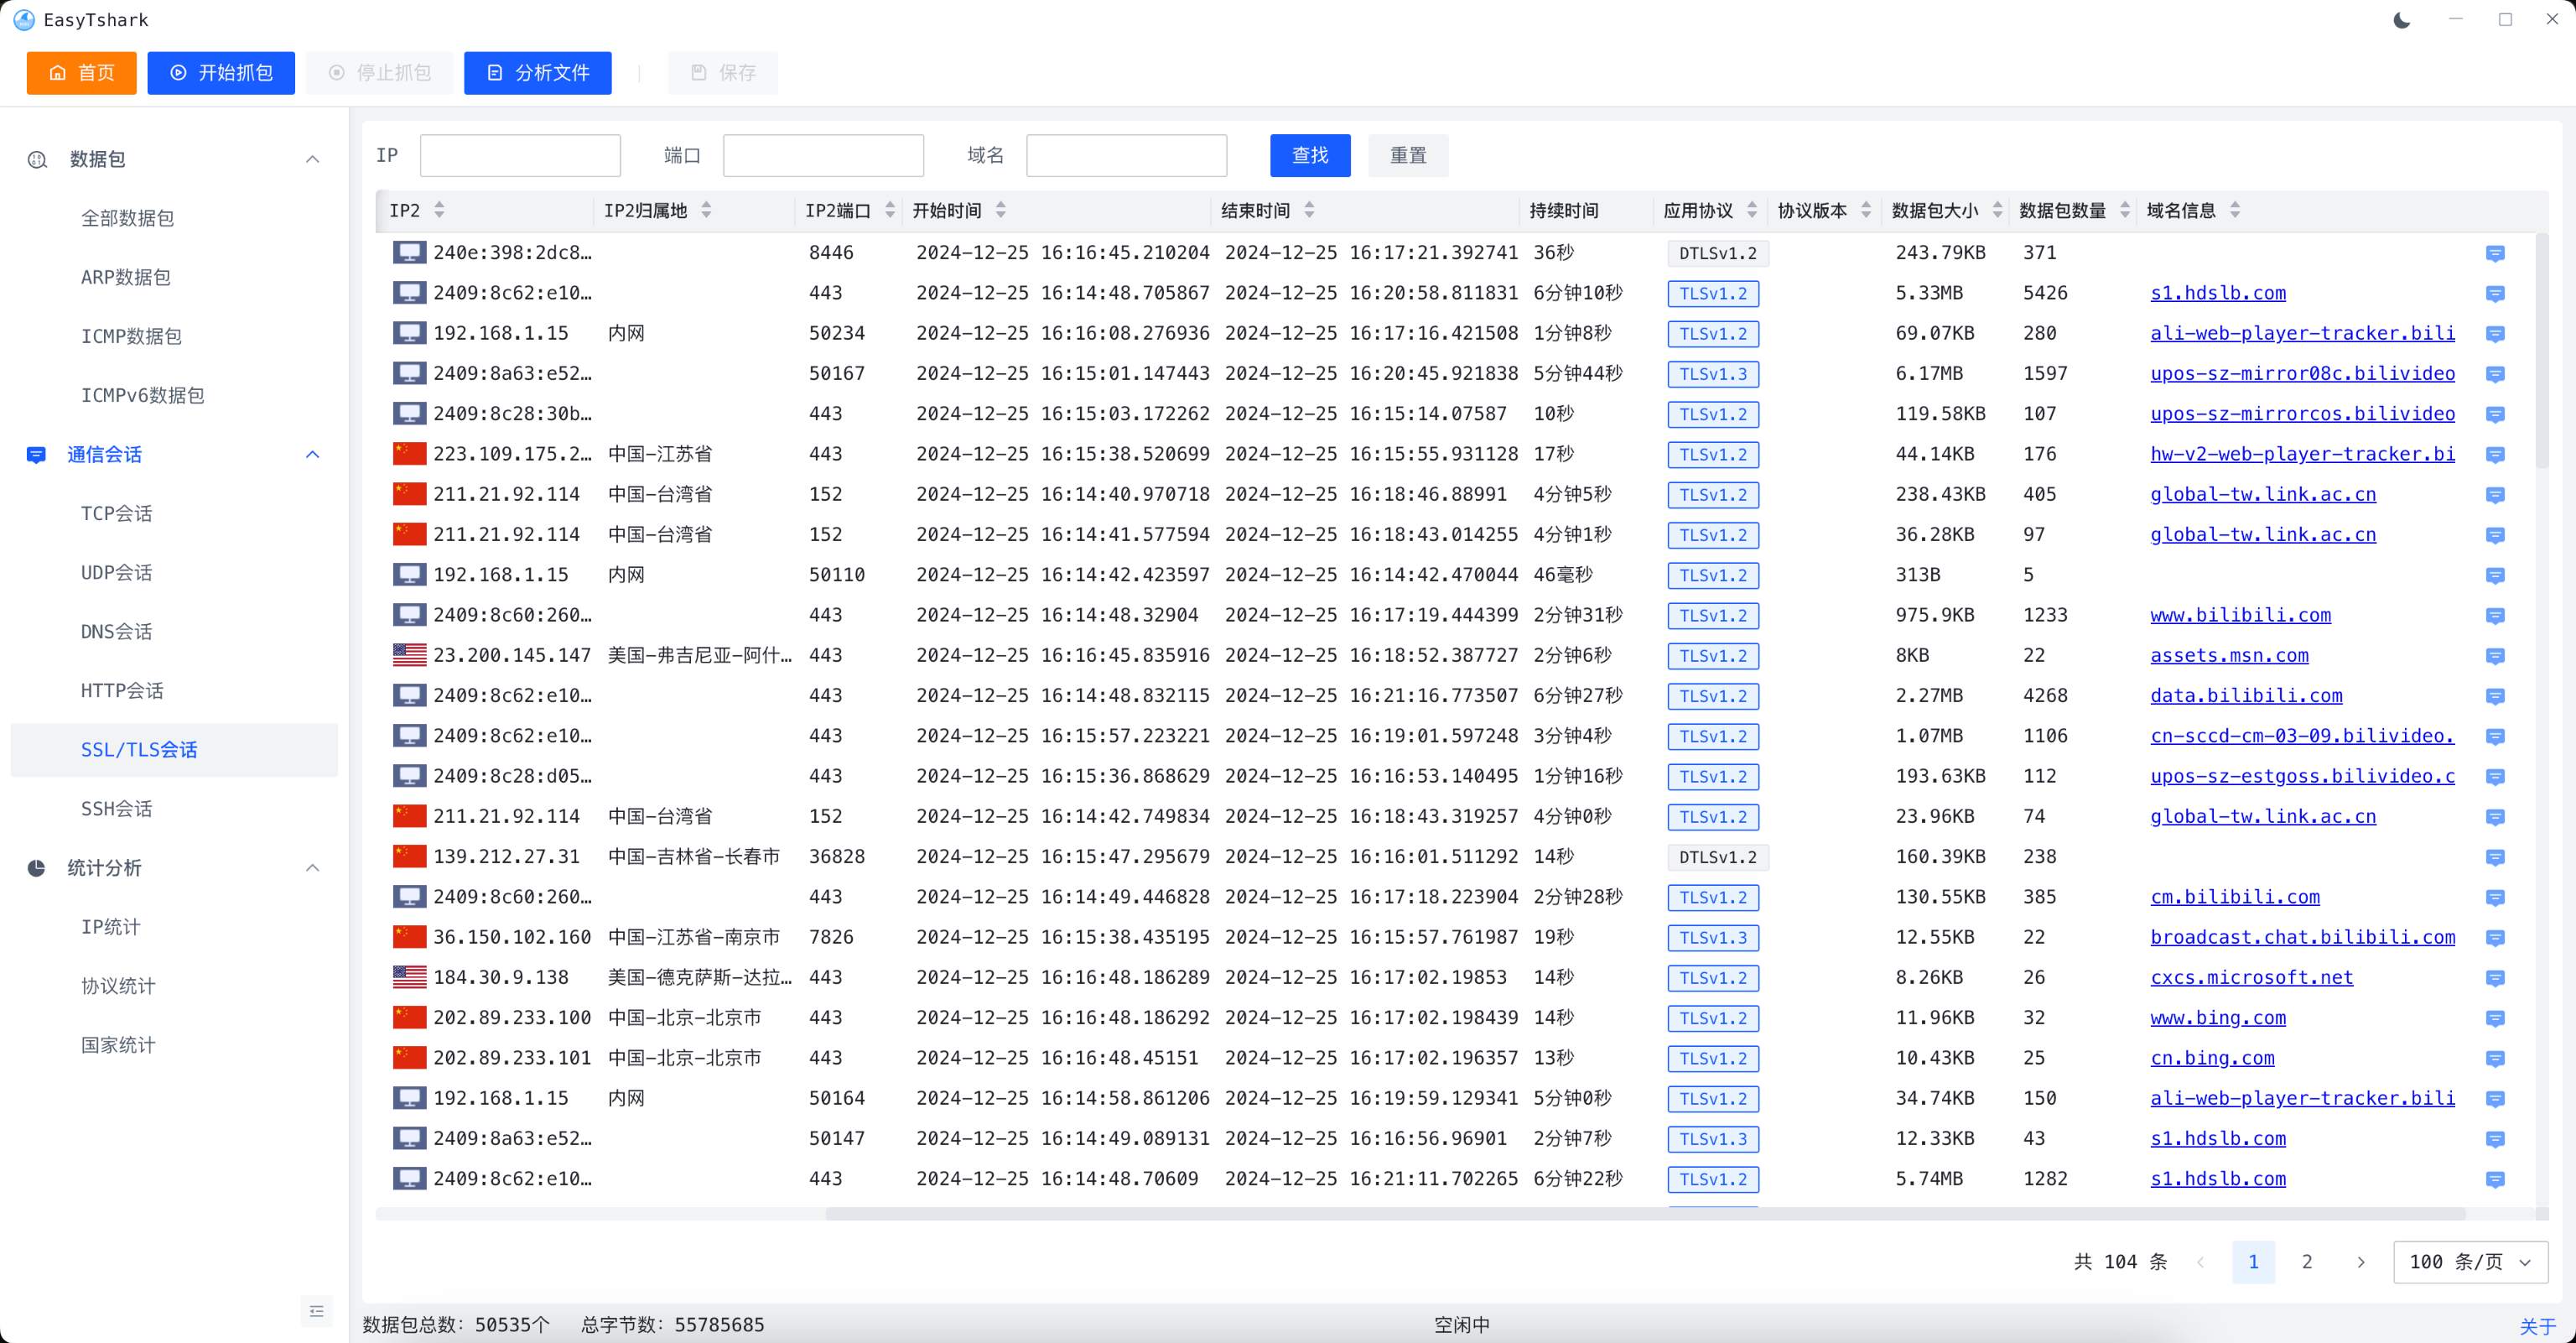Sort by 域名信息 column arrows
2576x1343 pixels.
pos(2235,210)
